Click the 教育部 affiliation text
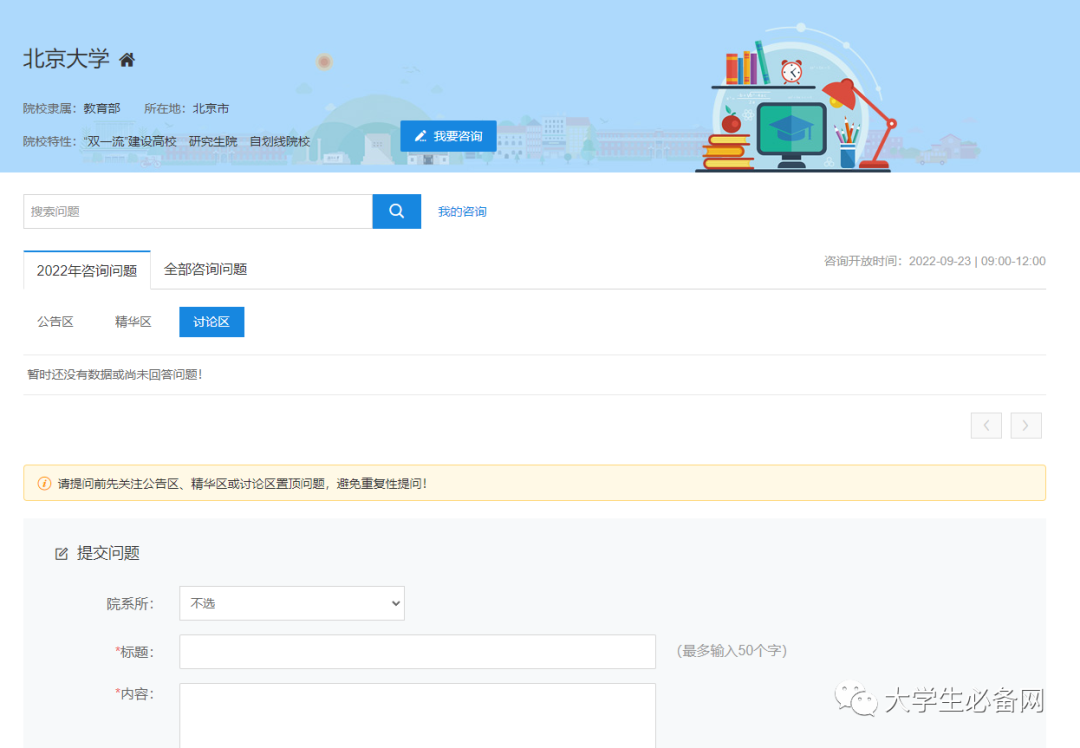Viewport: 1080px width, 748px height. [102, 108]
